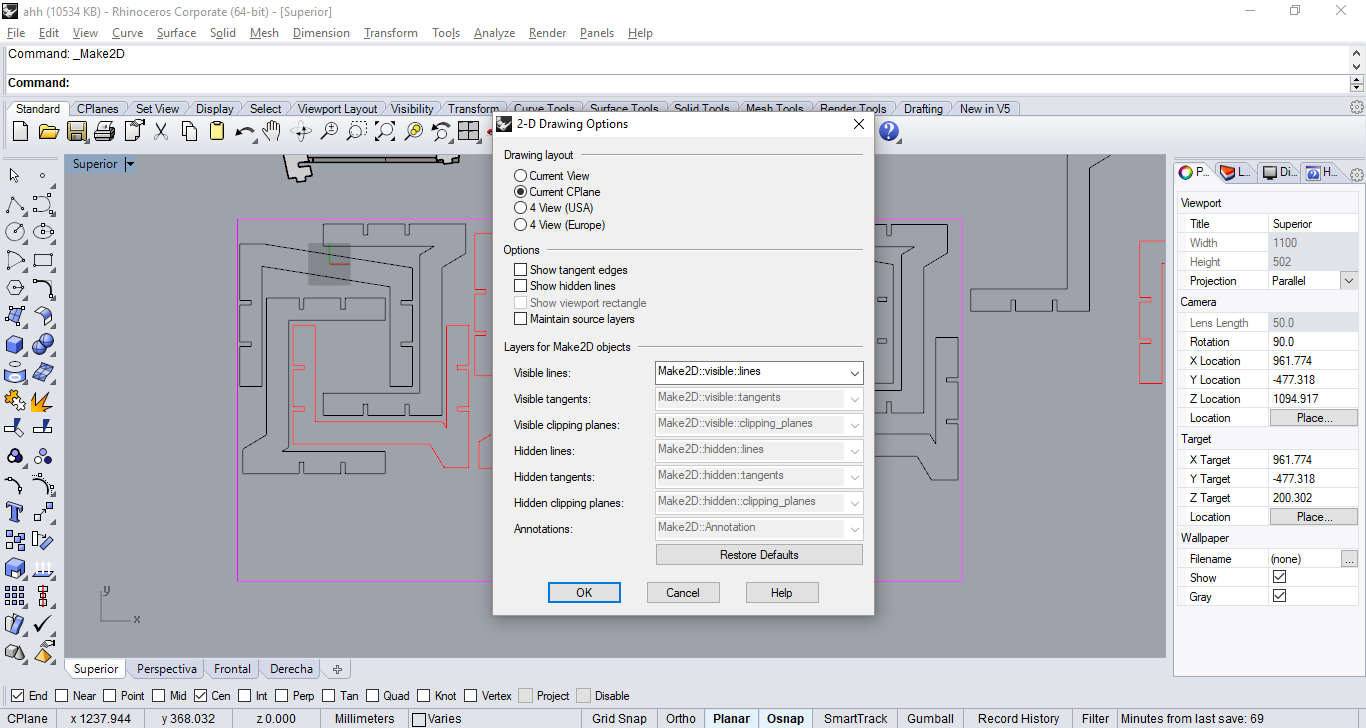The image size is (1366, 728).
Task: Click the Explode icon in left sidebar
Action: tap(43, 400)
